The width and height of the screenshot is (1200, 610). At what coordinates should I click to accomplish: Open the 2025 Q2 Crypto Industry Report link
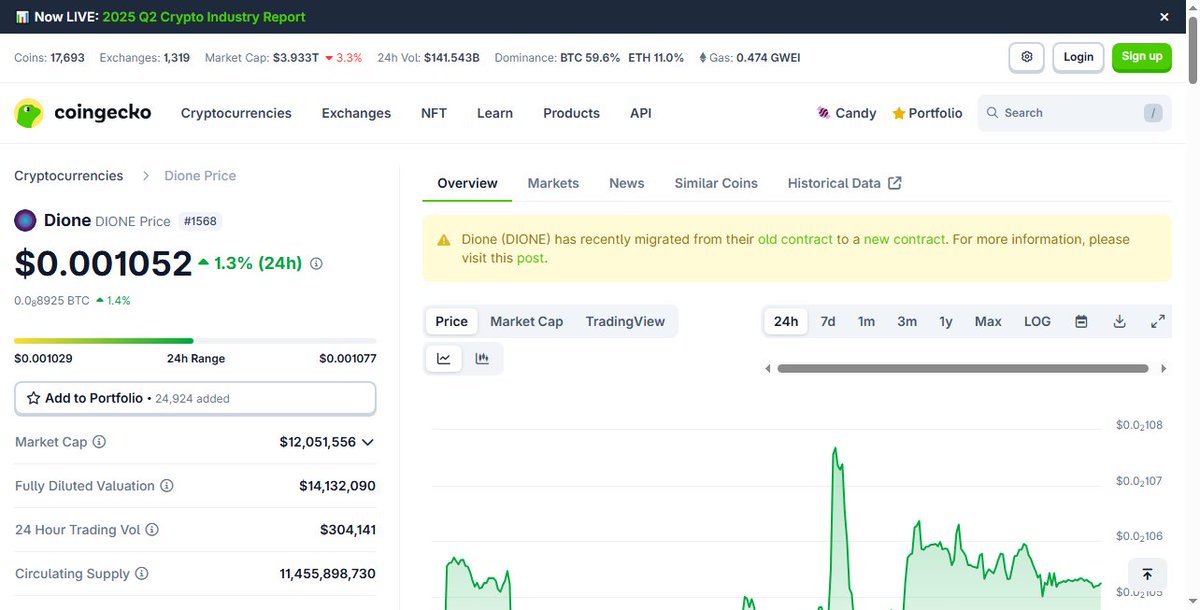click(204, 17)
